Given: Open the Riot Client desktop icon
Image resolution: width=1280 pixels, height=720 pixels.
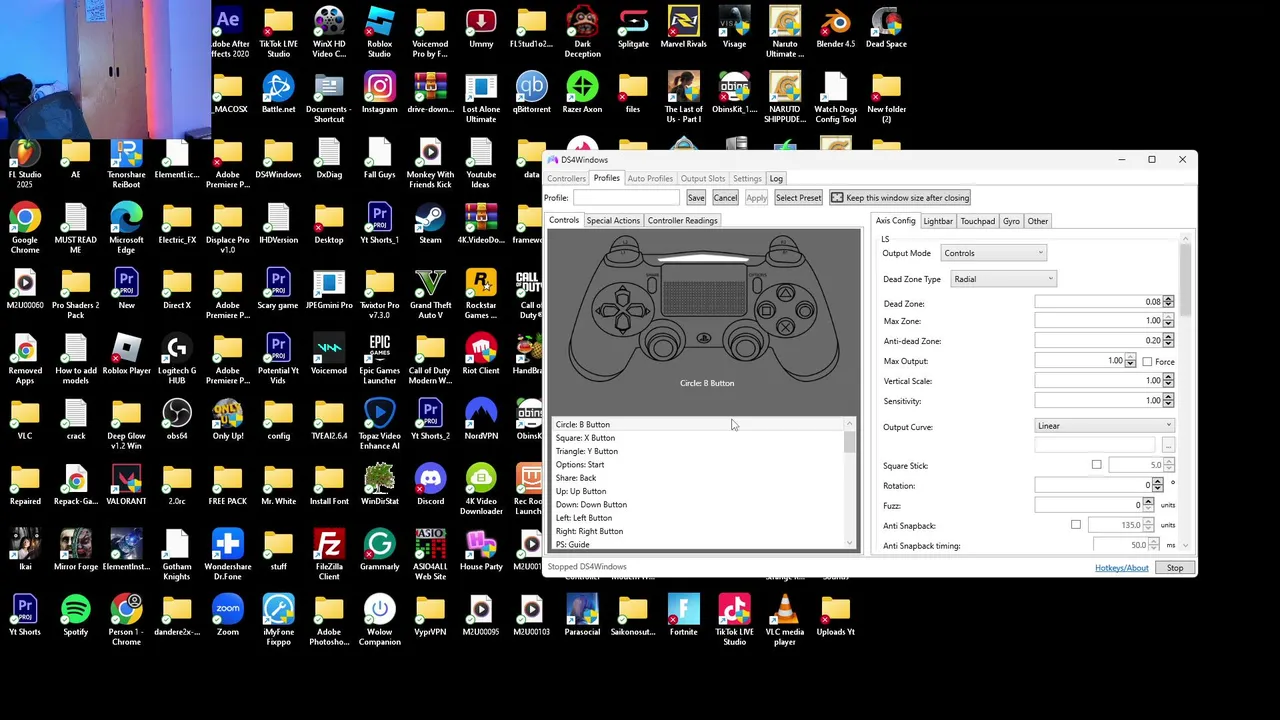Looking at the screenshot, I should (x=481, y=355).
